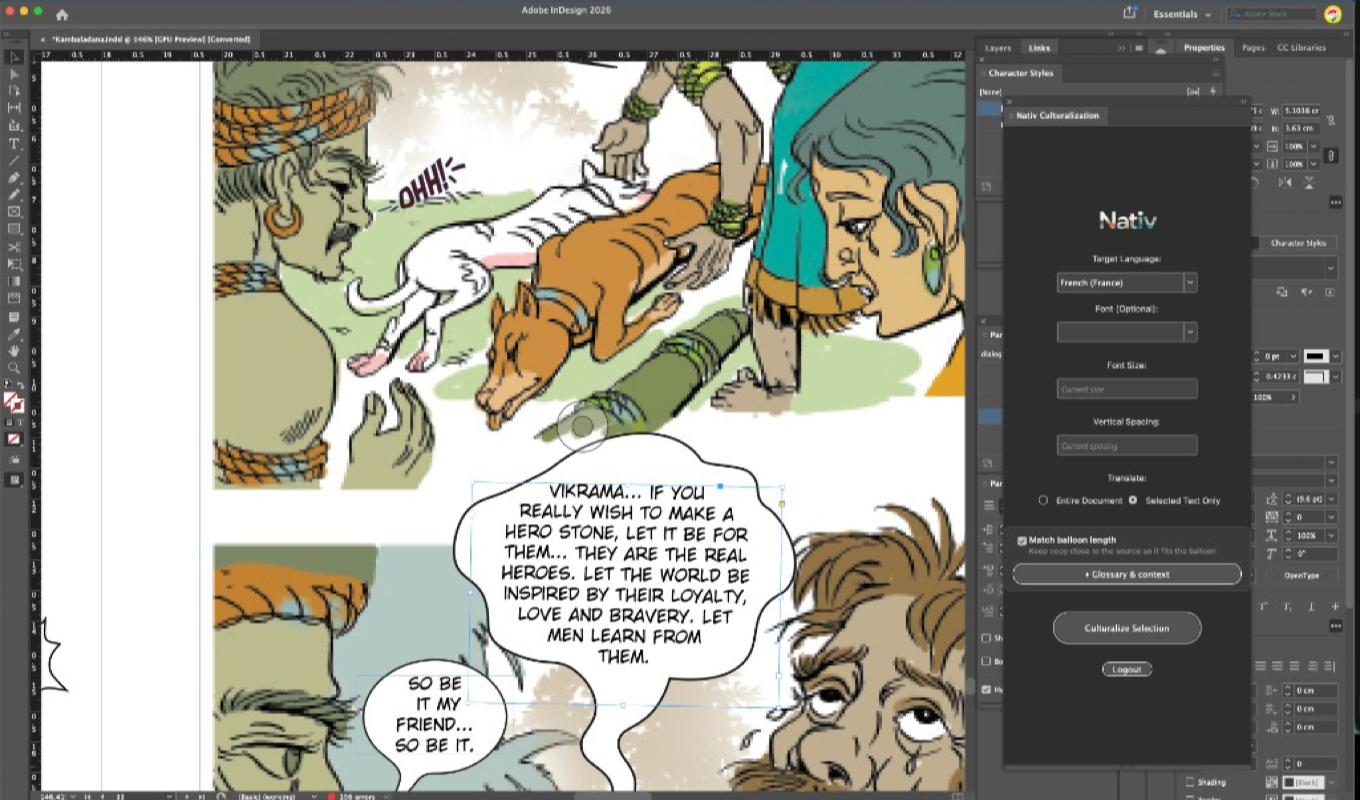Click the Share document icon
Screen dimensions: 1360x800
click(x=1130, y=13)
